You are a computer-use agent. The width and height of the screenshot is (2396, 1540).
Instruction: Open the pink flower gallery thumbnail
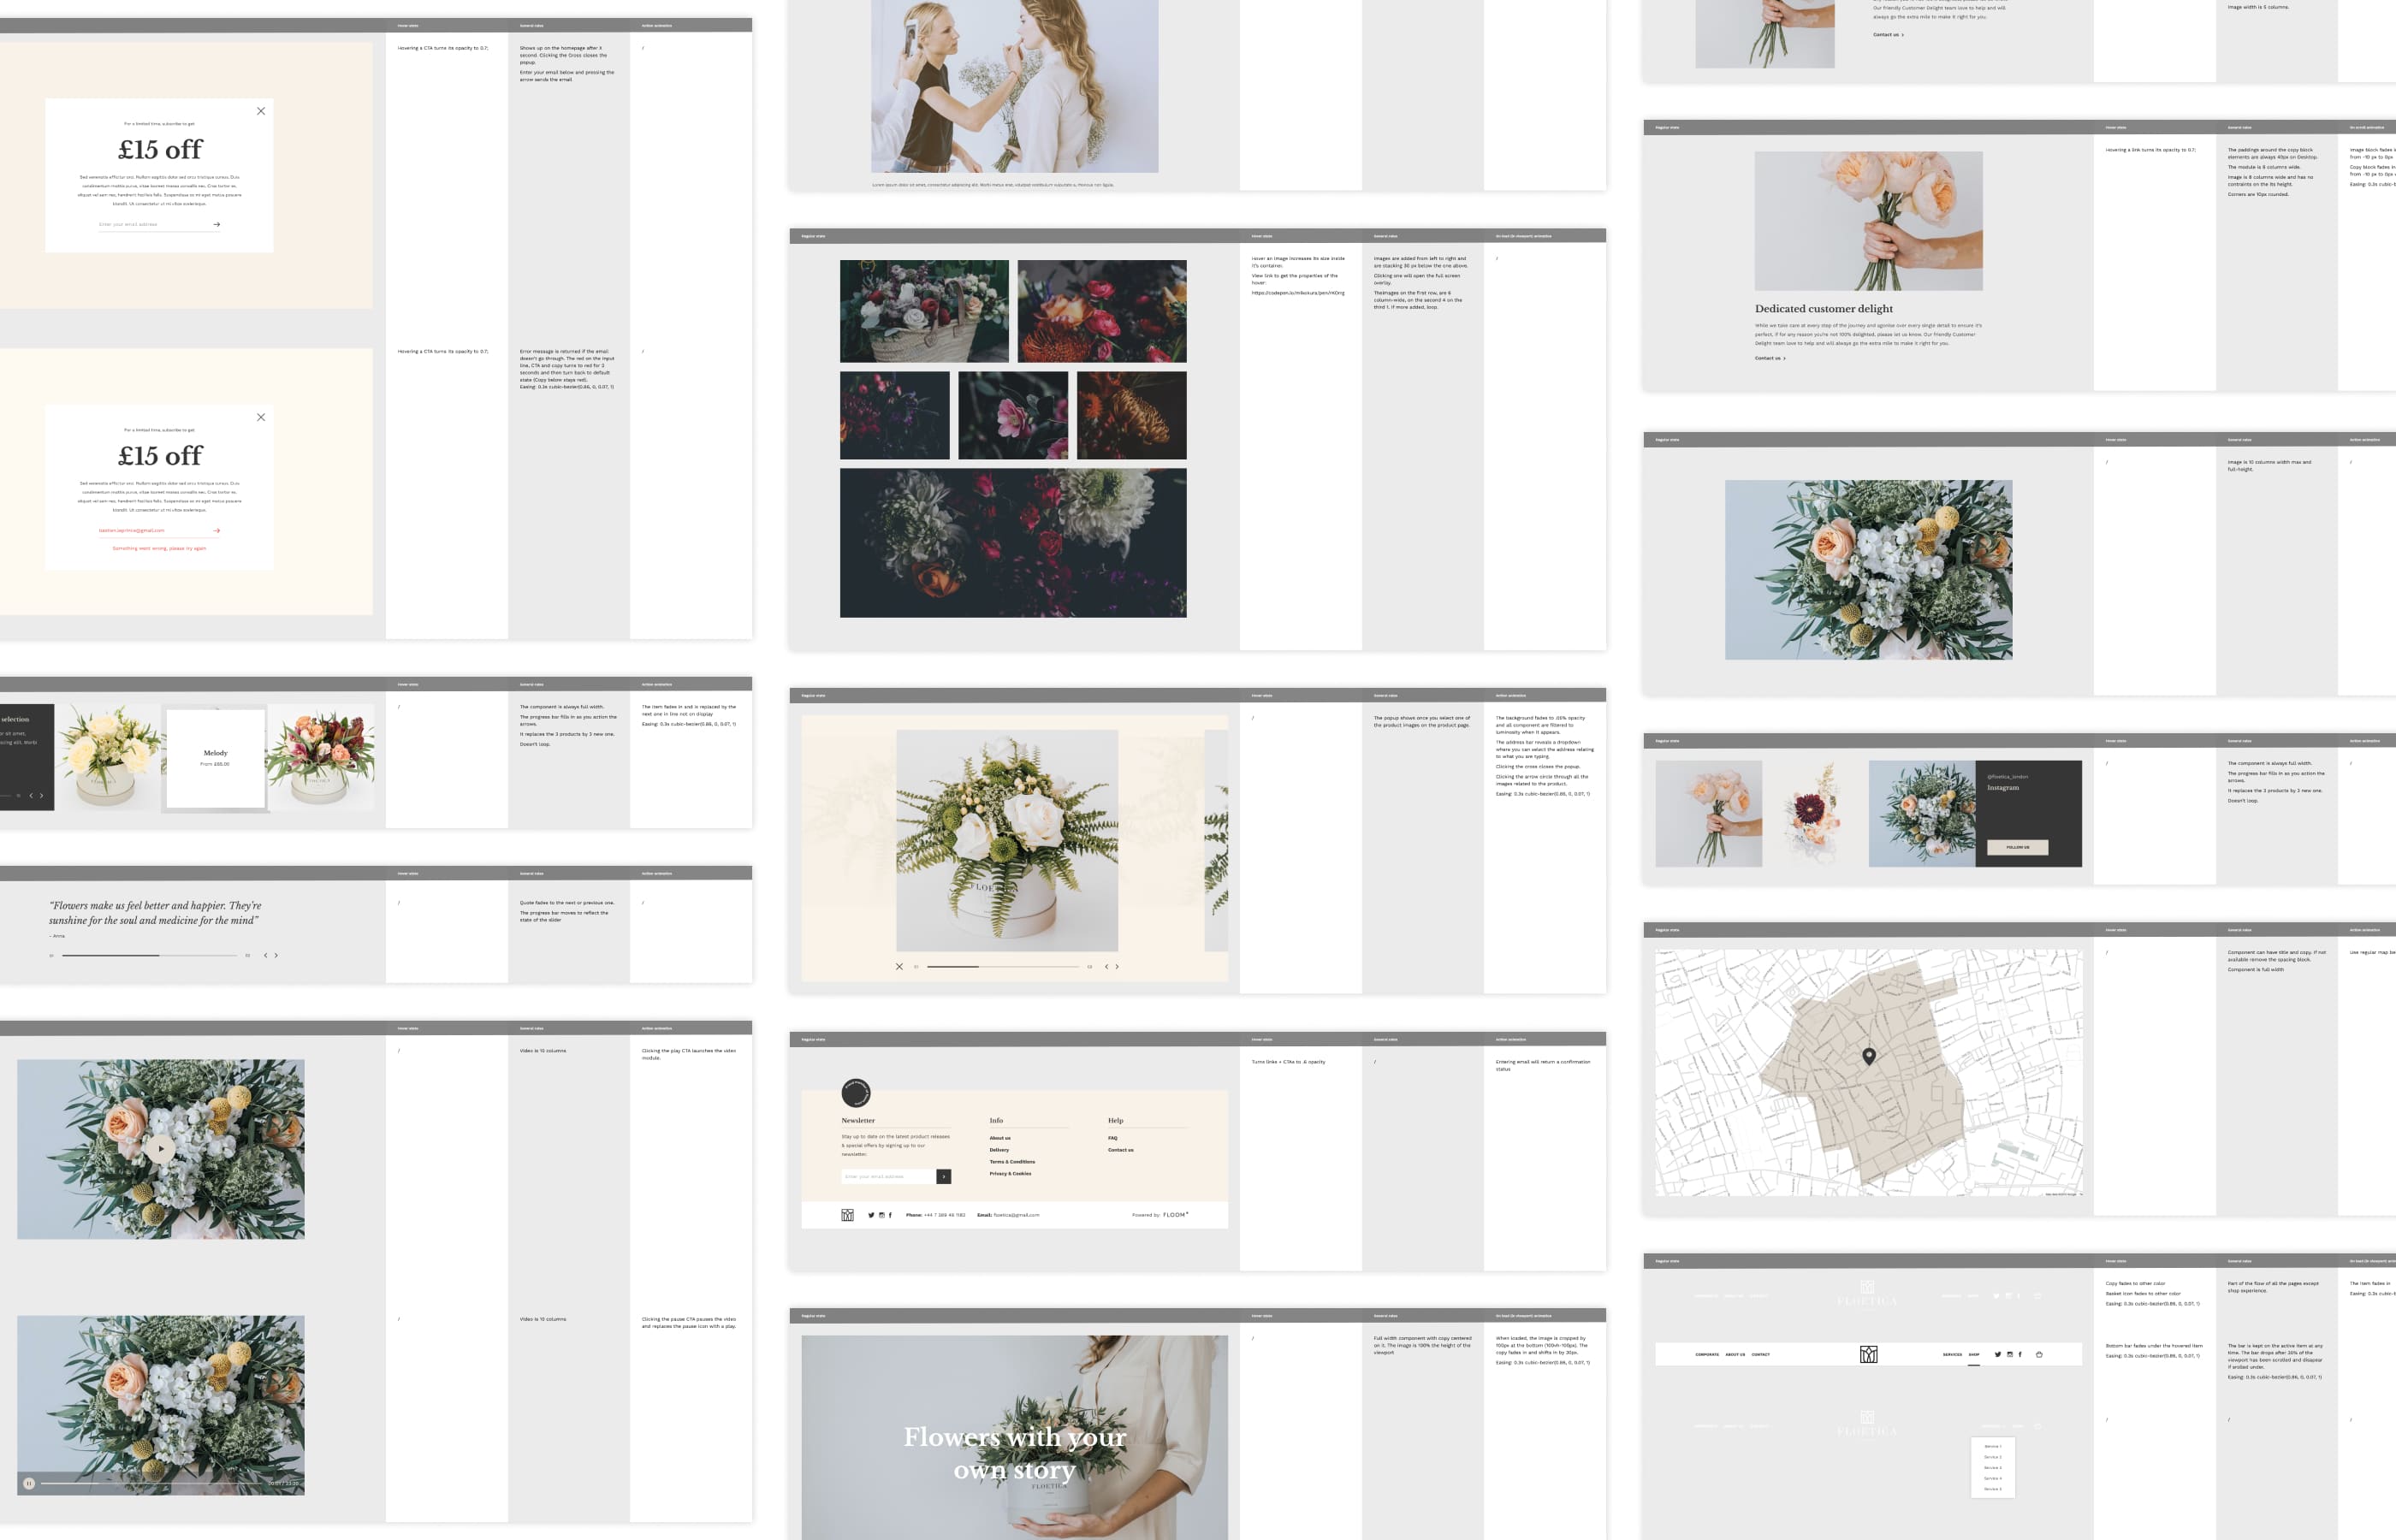tap(1013, 415)
